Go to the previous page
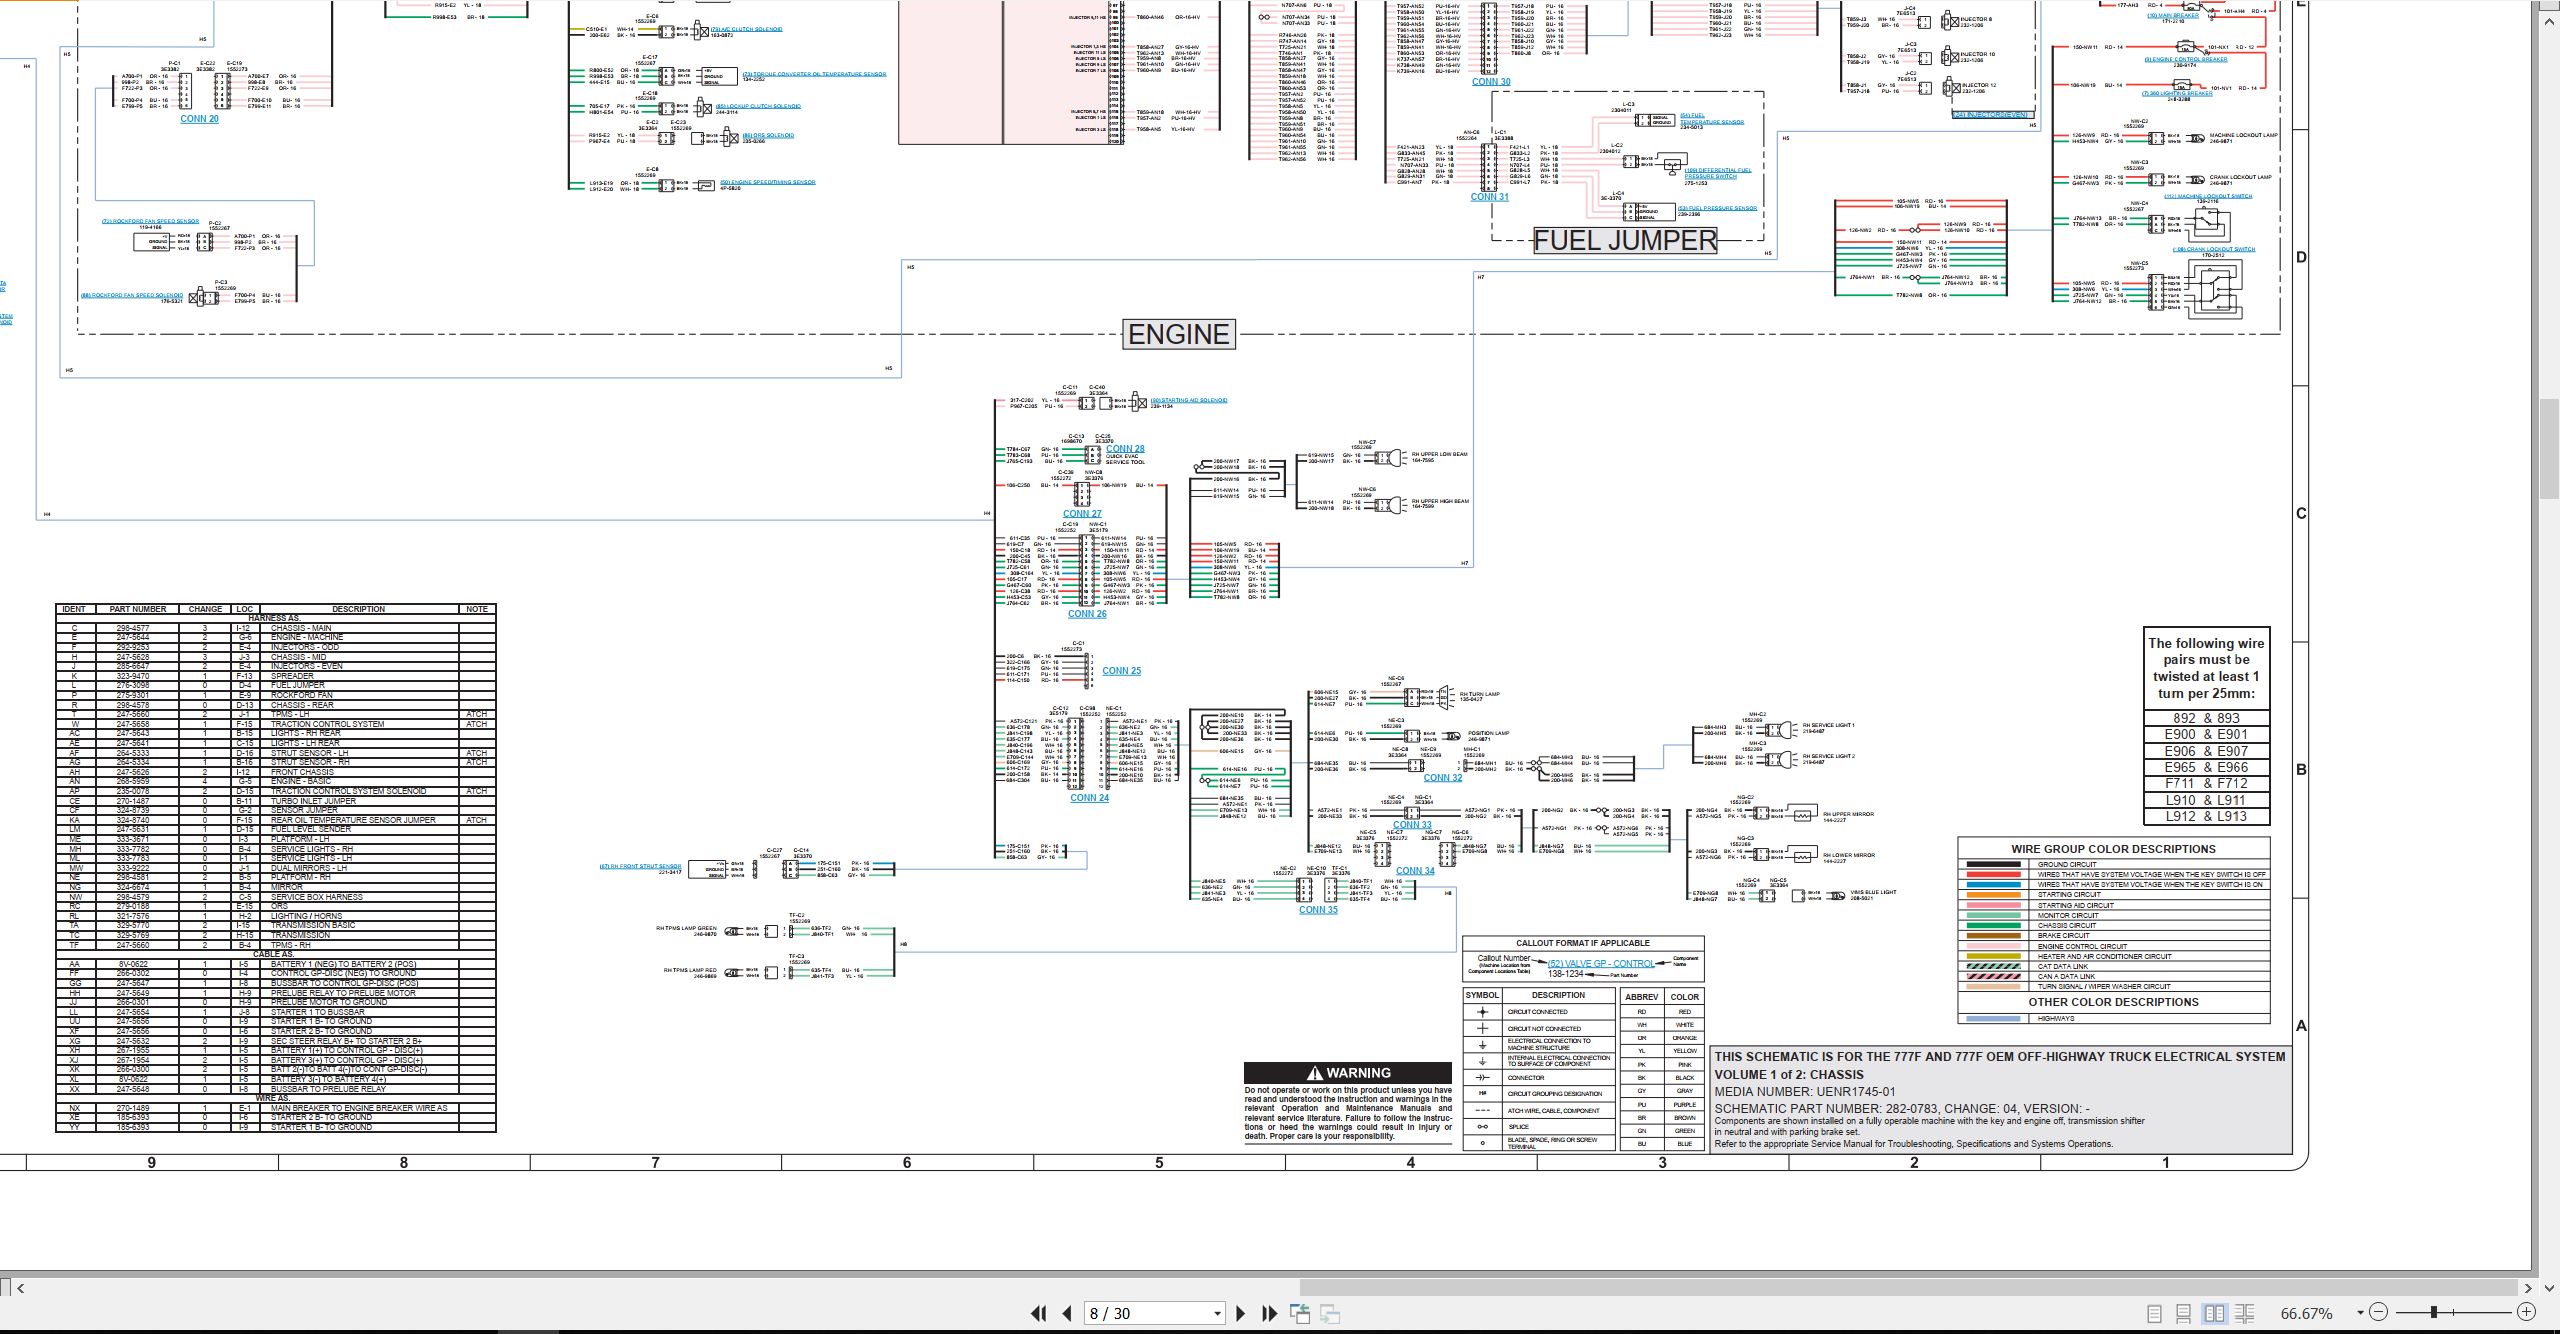This screenshot has height=1334, width=2560. pyautogui.click(x=1066, y=1313)
